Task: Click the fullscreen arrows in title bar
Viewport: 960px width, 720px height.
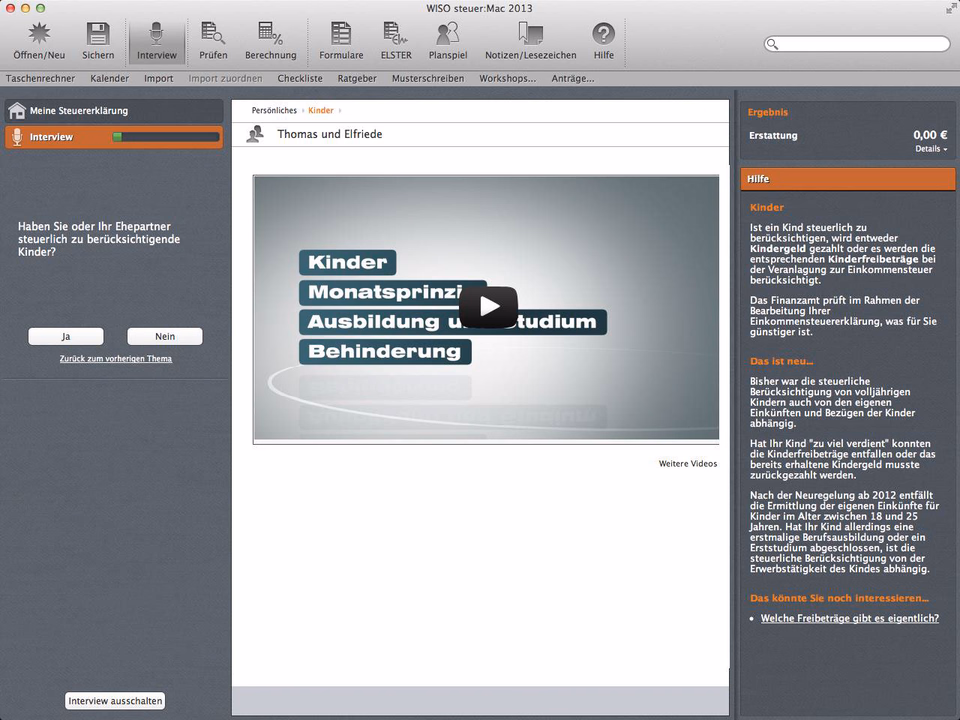Action: [951, 9]
